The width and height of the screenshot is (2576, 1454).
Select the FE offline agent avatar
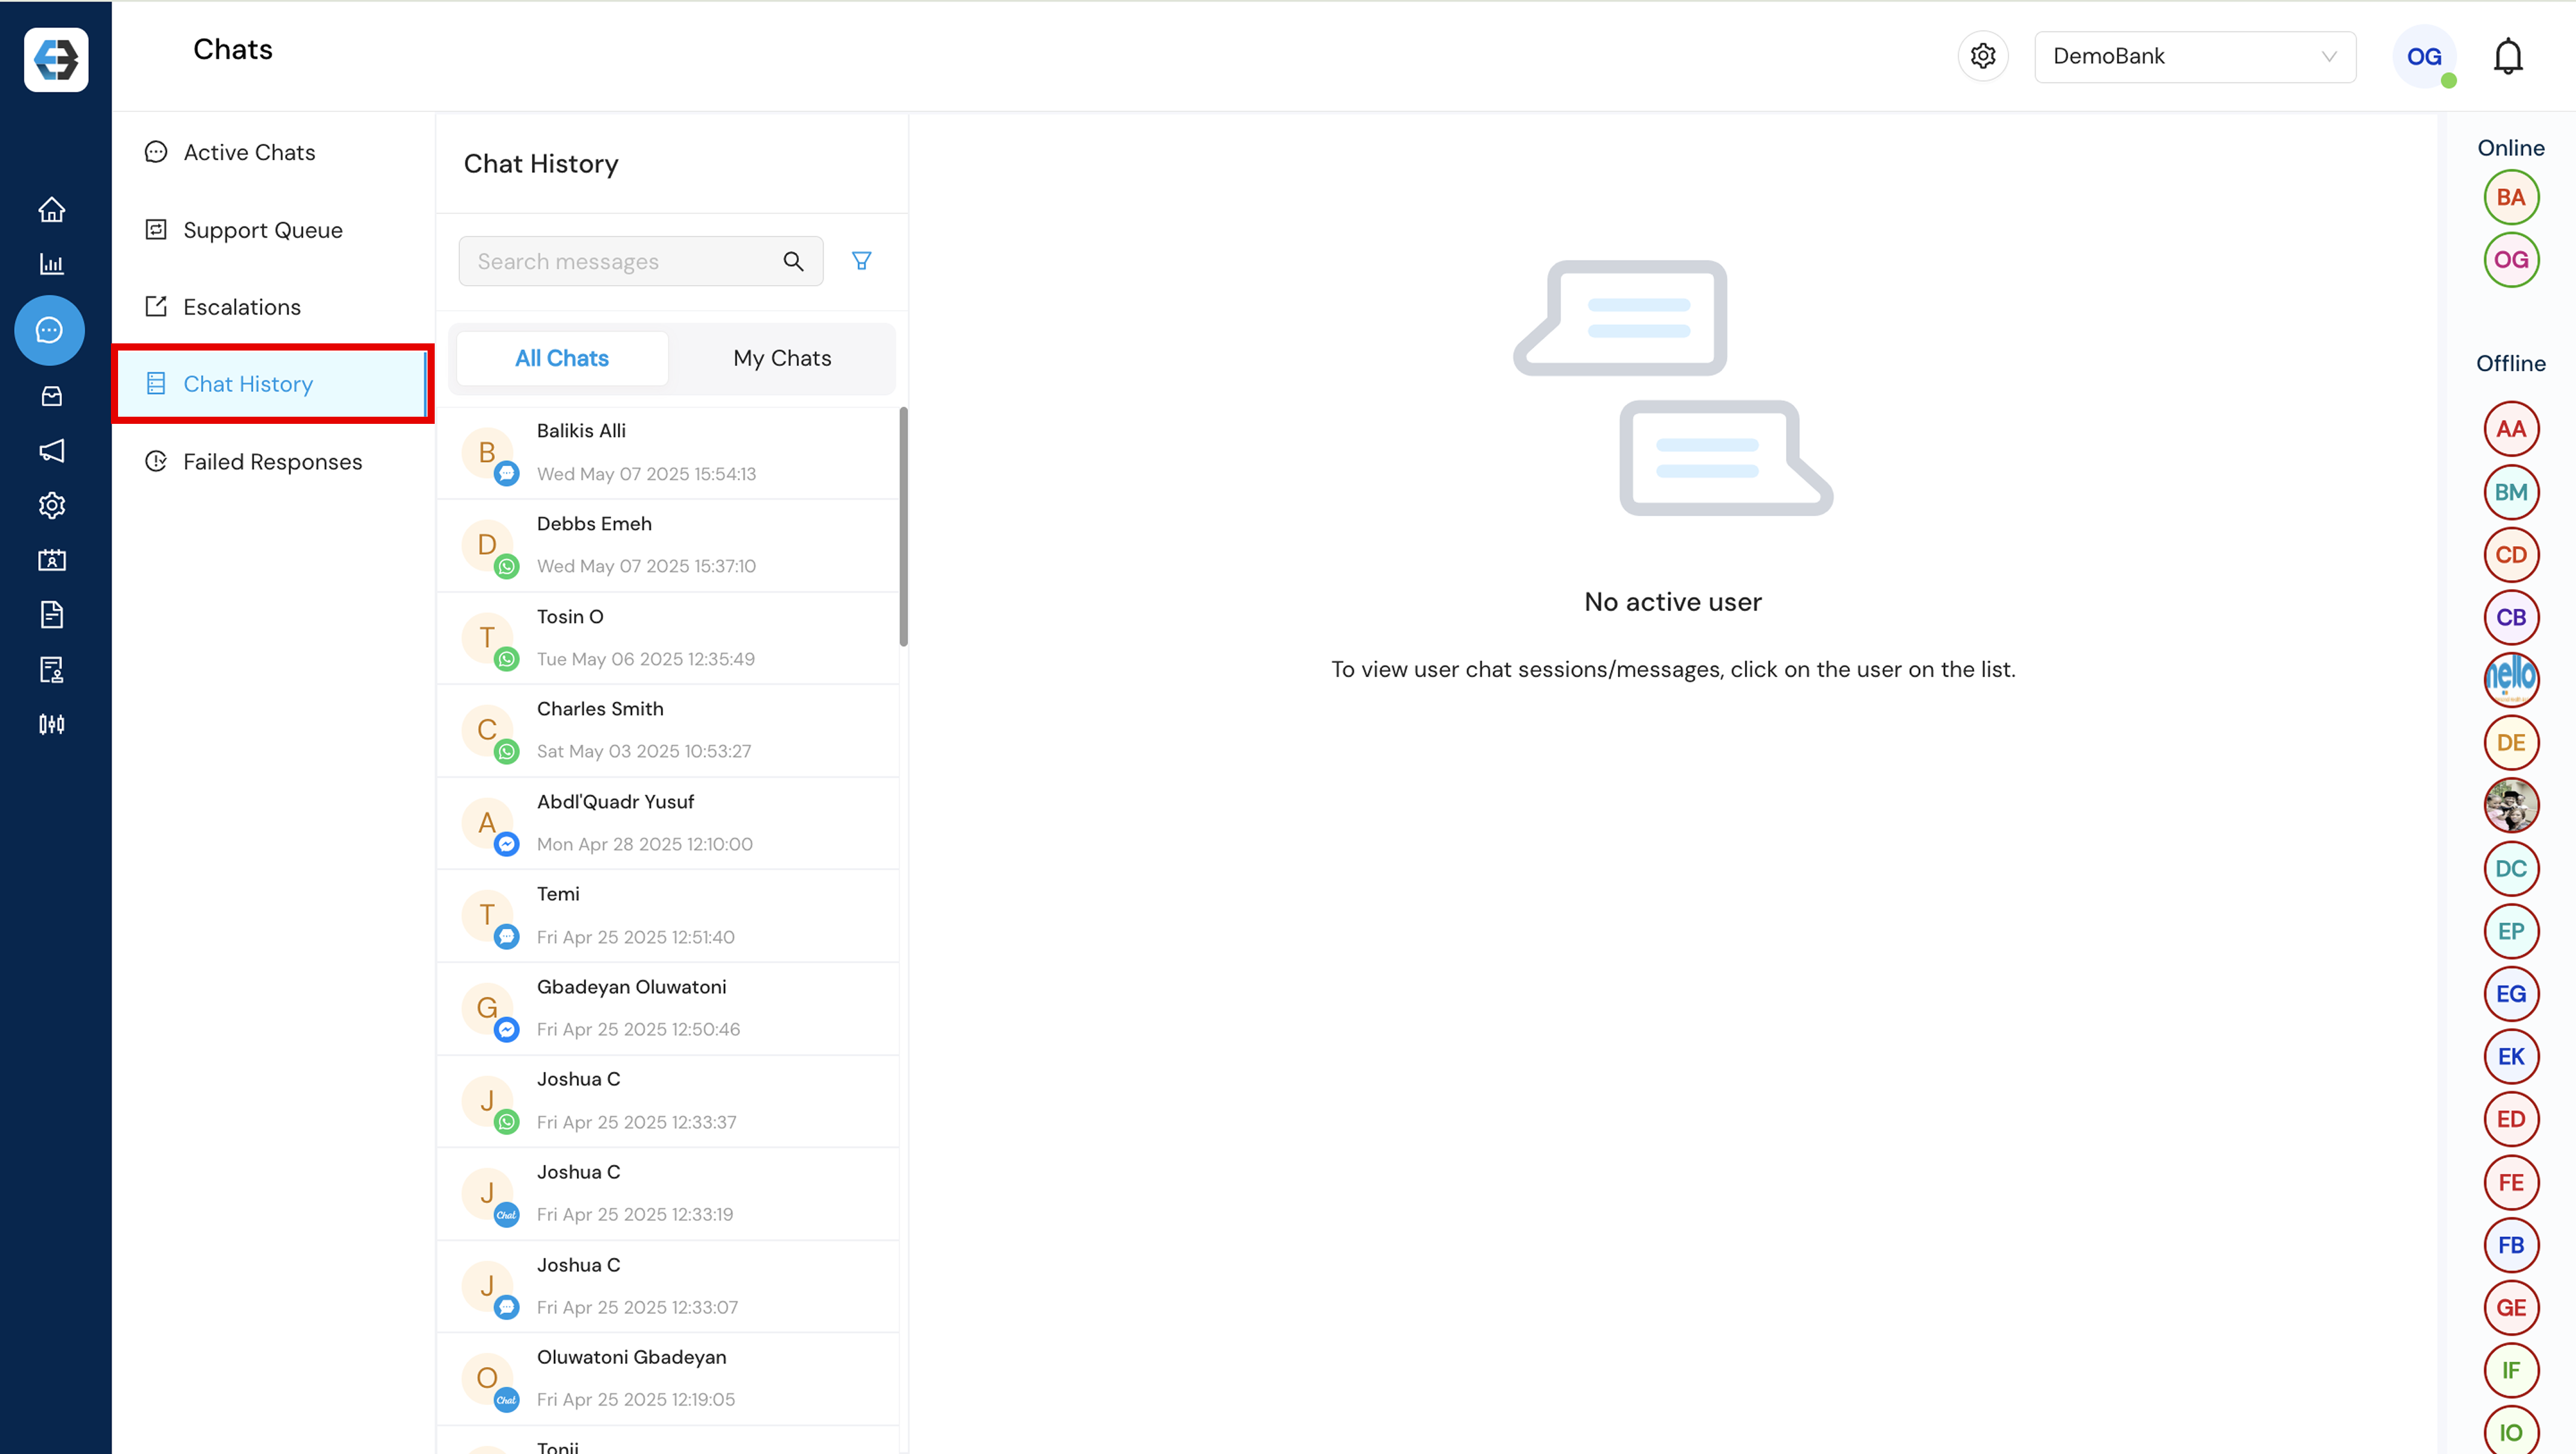click(2511, 1182)
